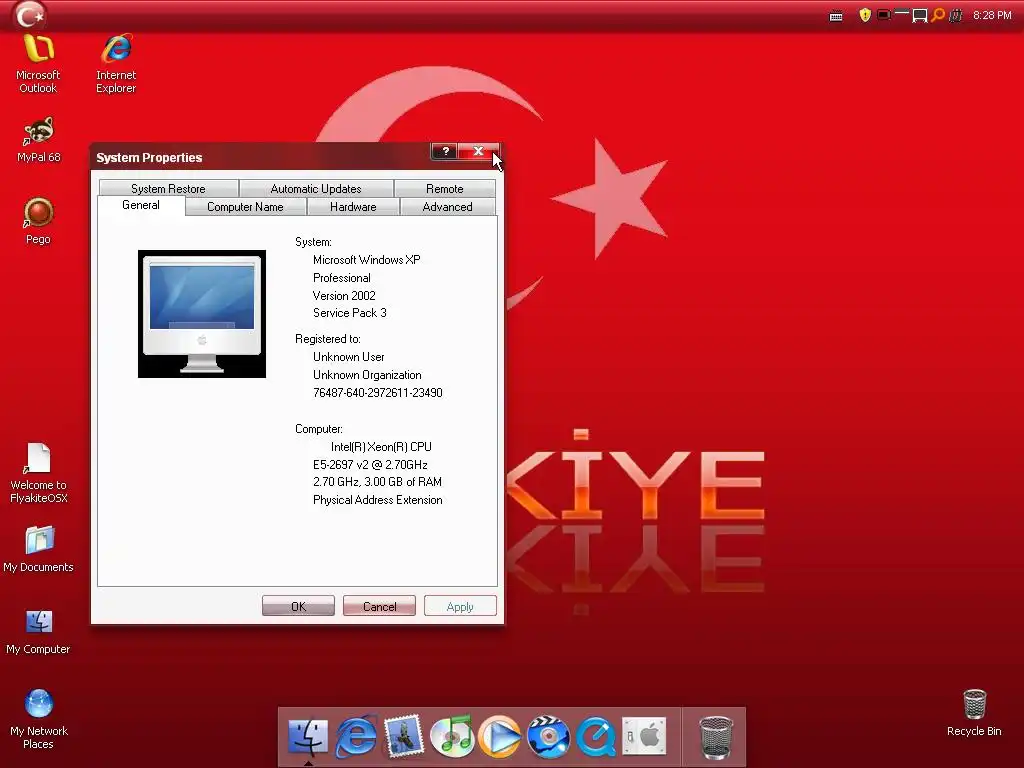1024x768 pixels.
Task: Click the 2.70 GHz, 3.00 GB of RAM line
Action: click(x=377, y=482)
